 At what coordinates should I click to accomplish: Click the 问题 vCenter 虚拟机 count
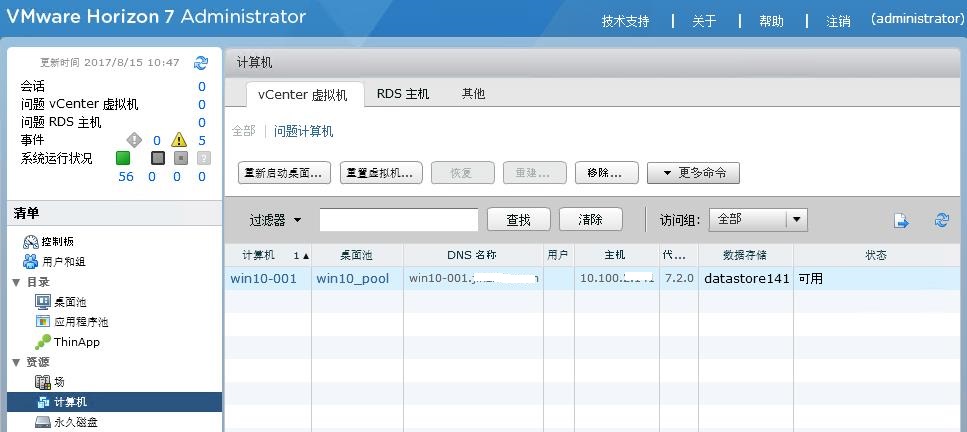(202, 104)
